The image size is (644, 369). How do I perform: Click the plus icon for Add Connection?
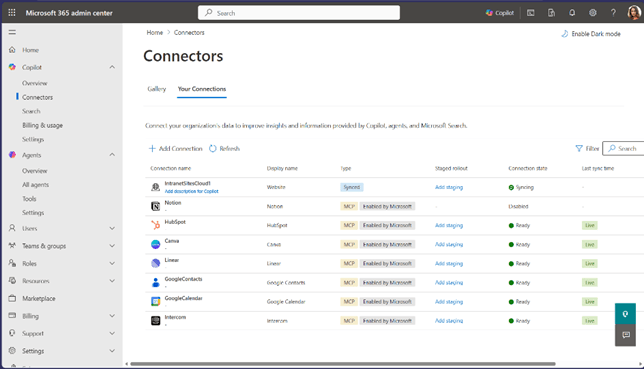point(152,148)
